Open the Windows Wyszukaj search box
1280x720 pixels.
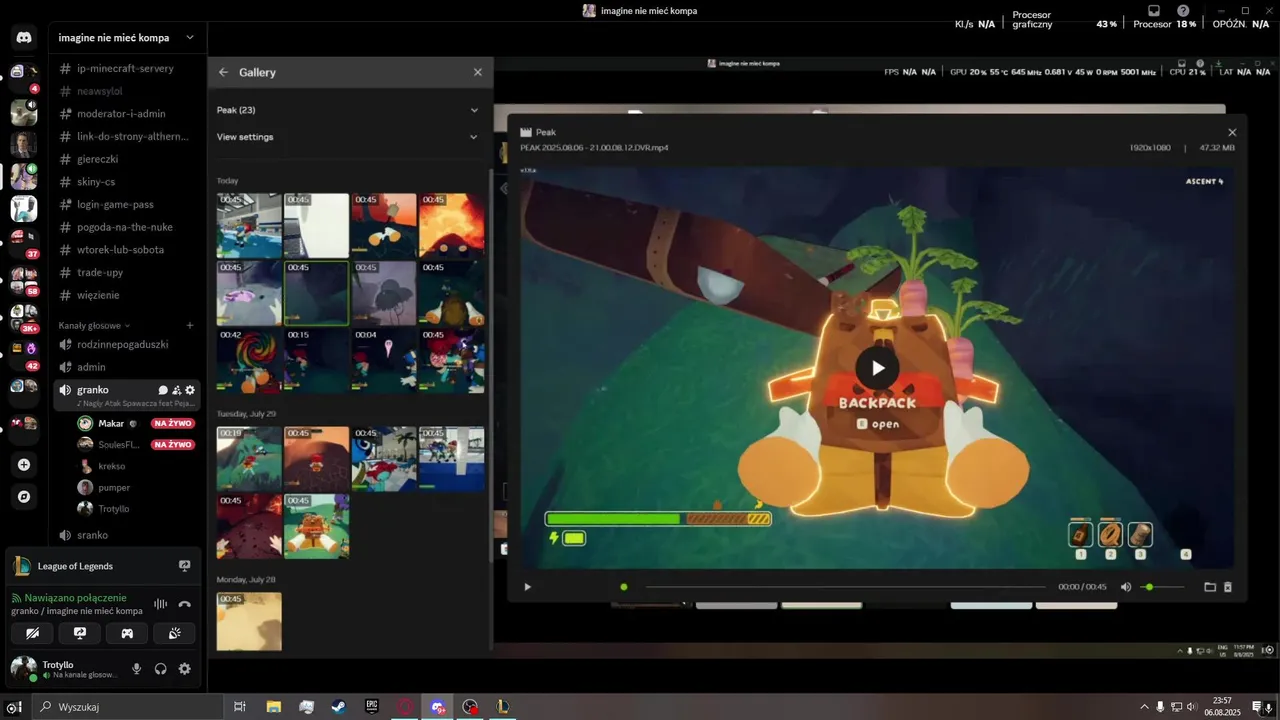(128, 707)
